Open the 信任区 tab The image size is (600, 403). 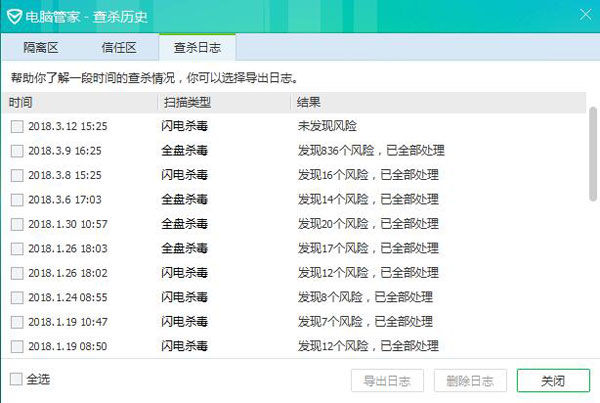(119, 47)
